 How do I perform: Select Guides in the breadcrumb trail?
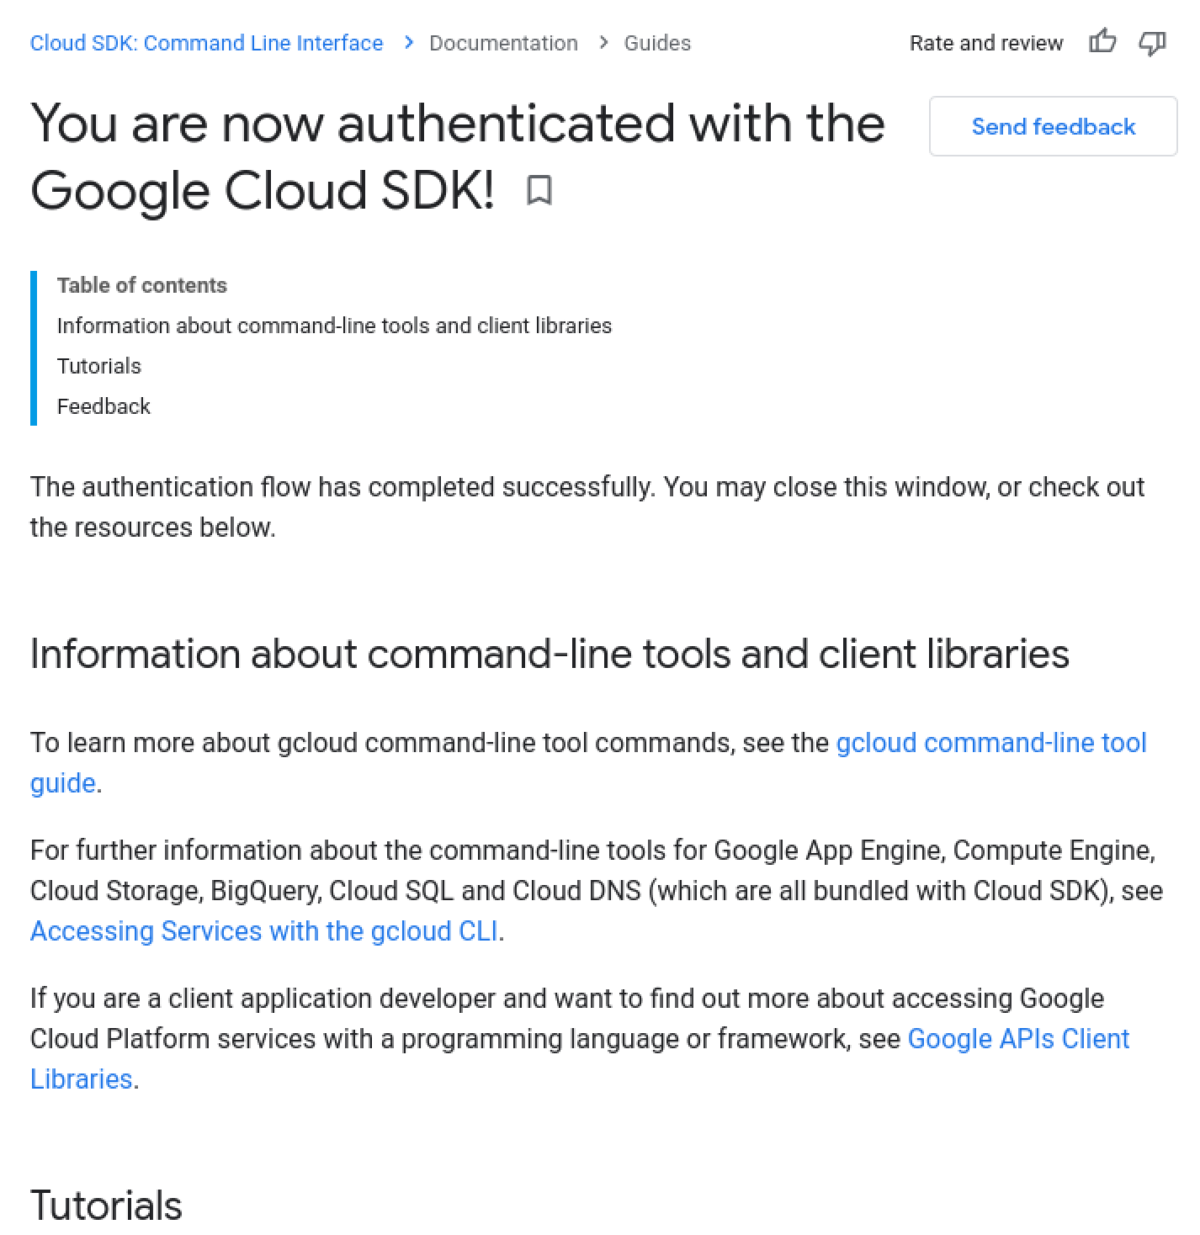(657, 43)
